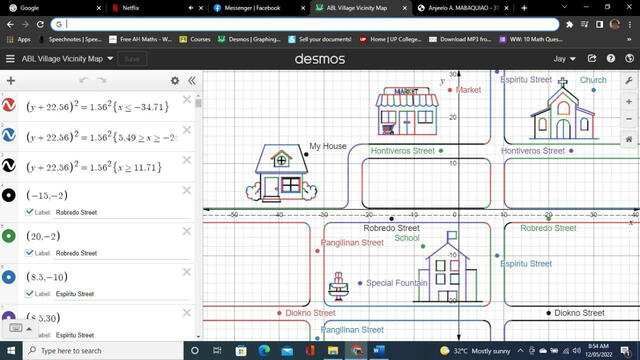640x360 pixels.
Task: Open the language globe menu
Action: [629, 59]
